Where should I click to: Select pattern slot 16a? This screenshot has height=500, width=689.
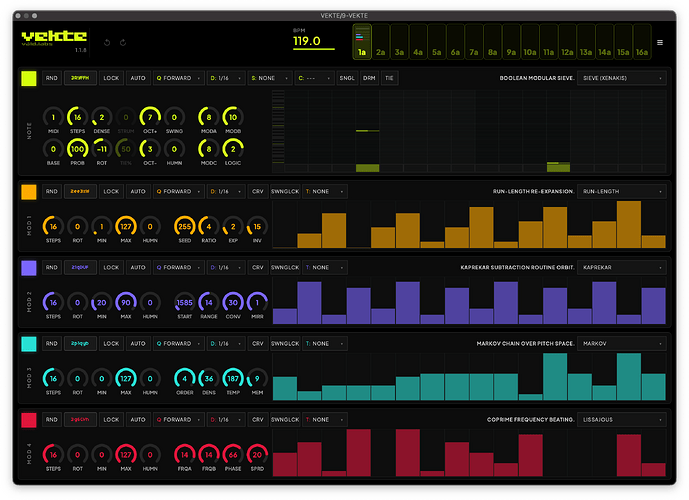642,42
